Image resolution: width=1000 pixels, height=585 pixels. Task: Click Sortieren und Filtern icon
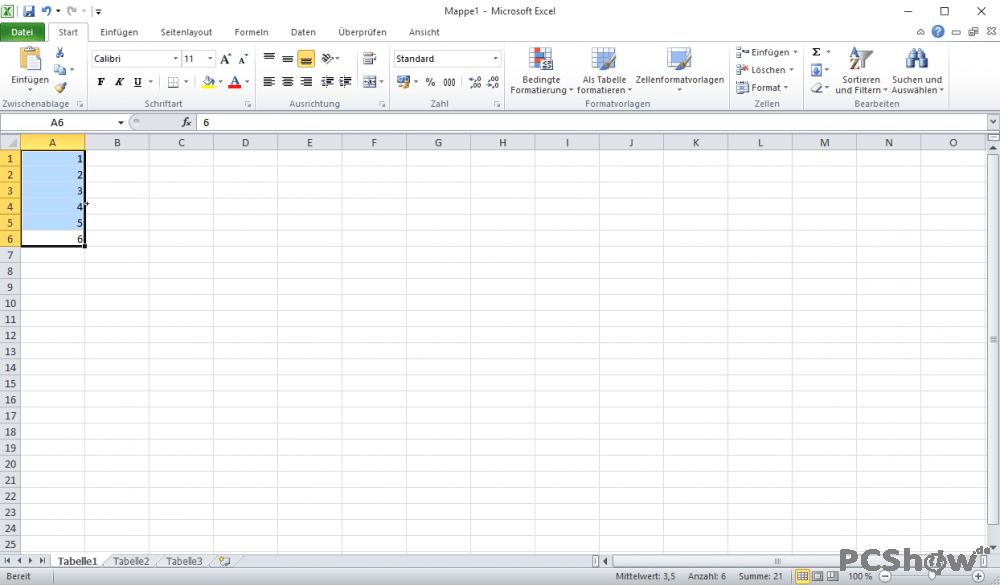[860, 59]
